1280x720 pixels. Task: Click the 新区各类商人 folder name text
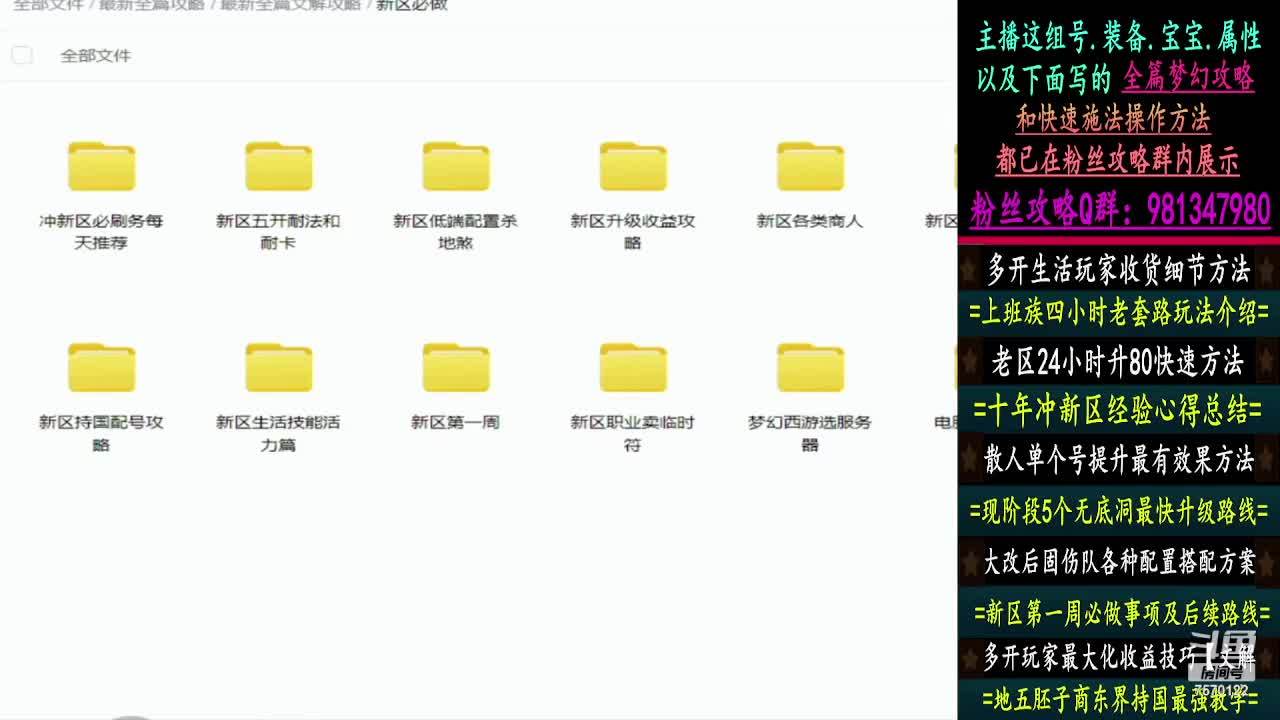(810, 221)
